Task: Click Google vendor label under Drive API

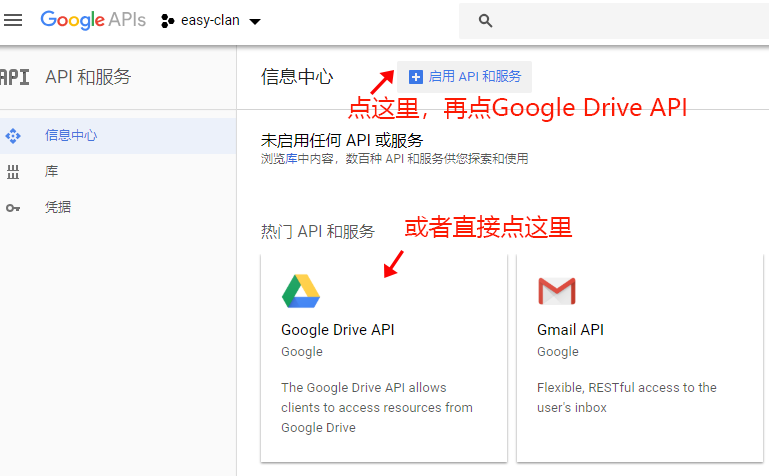Action: 302,352
